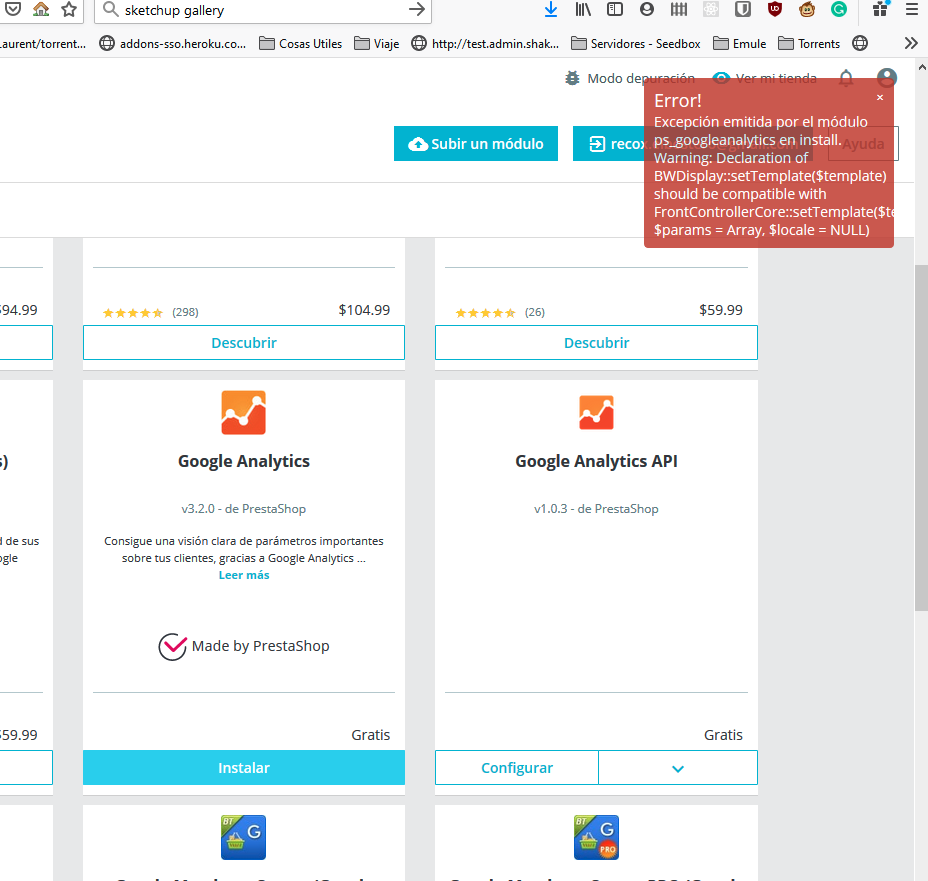Screen dimensions: 928x881
Task: Click the uBlock Origin shield icon
Action: [x=775, y=9]
